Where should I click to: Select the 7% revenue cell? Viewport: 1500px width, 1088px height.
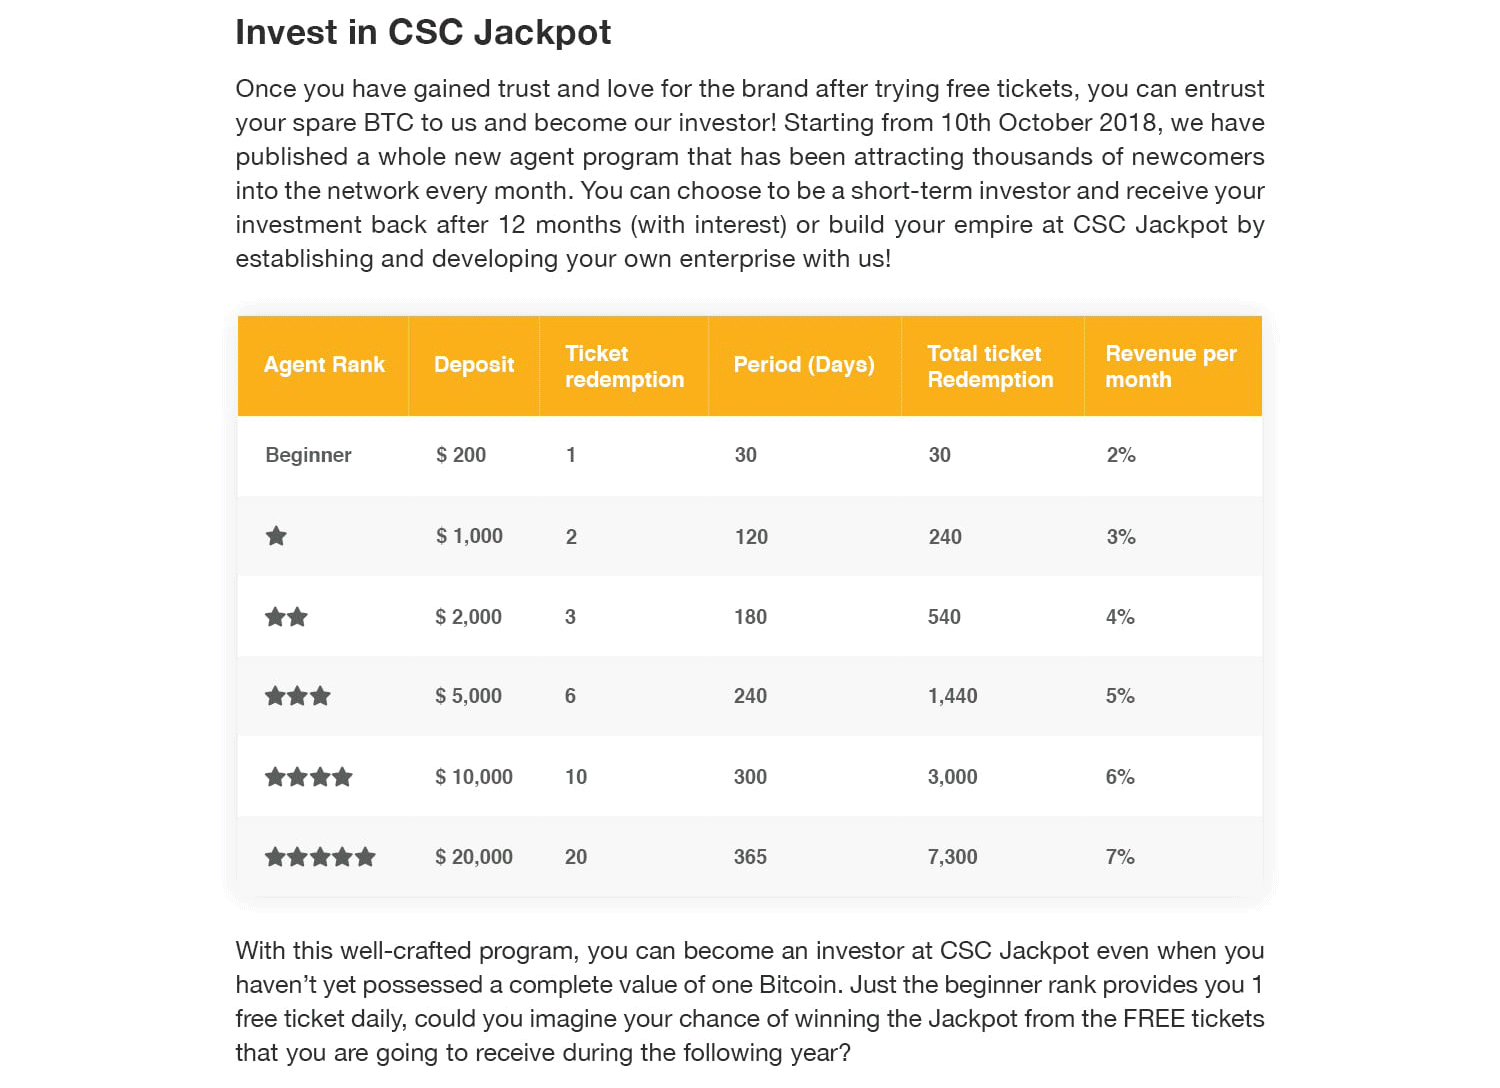coord(1120,857)
